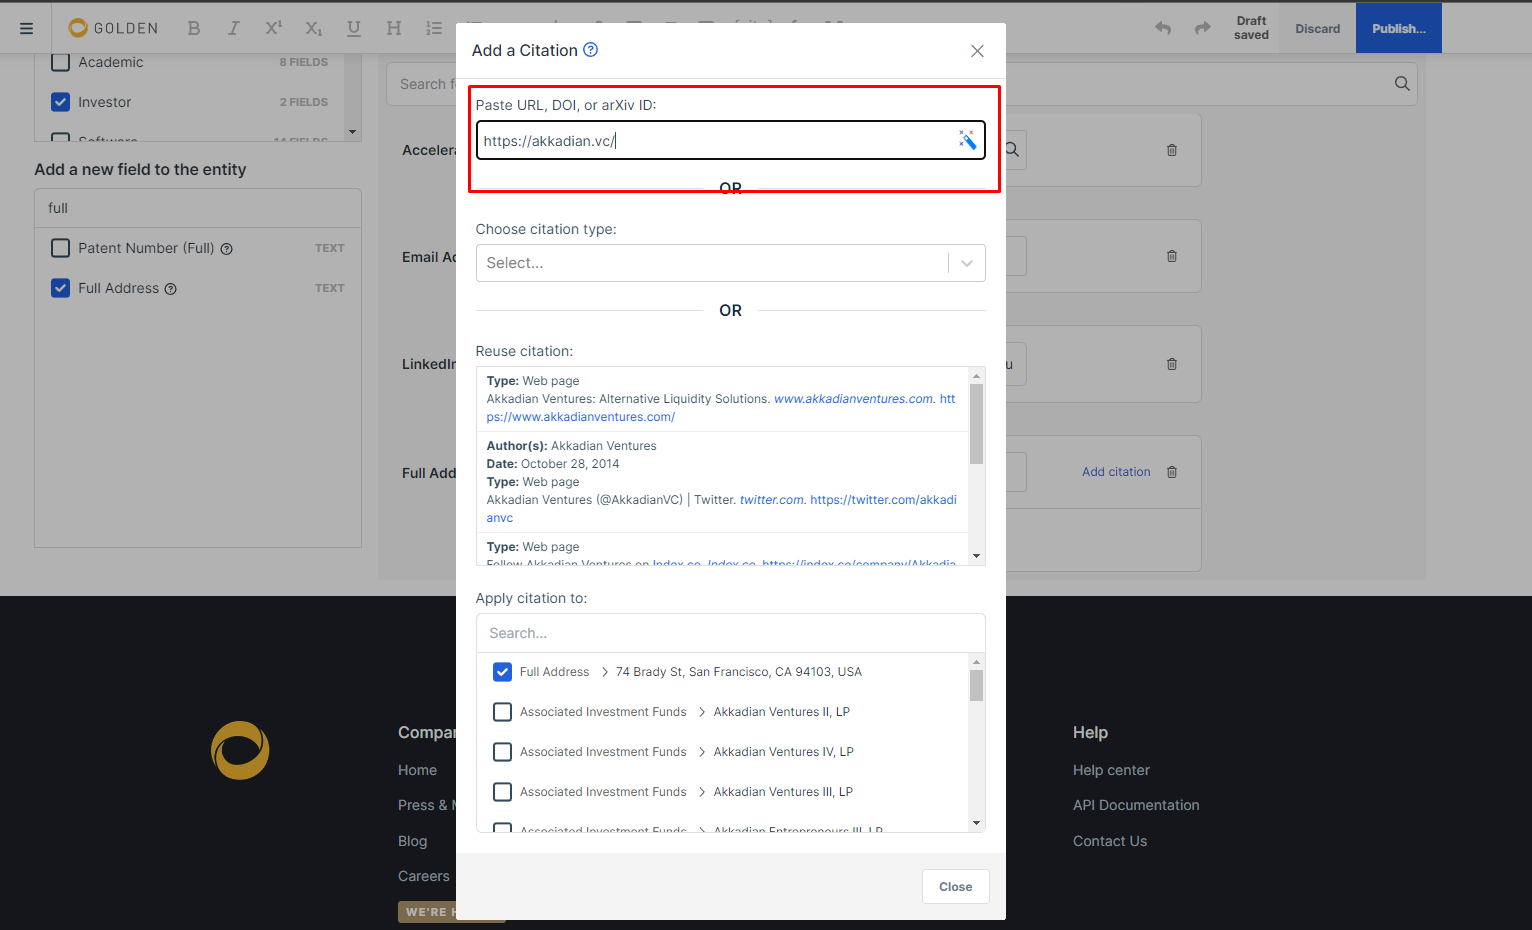Open the API Documentation footer link
Screen dimensions: 1532x930
1136,805
